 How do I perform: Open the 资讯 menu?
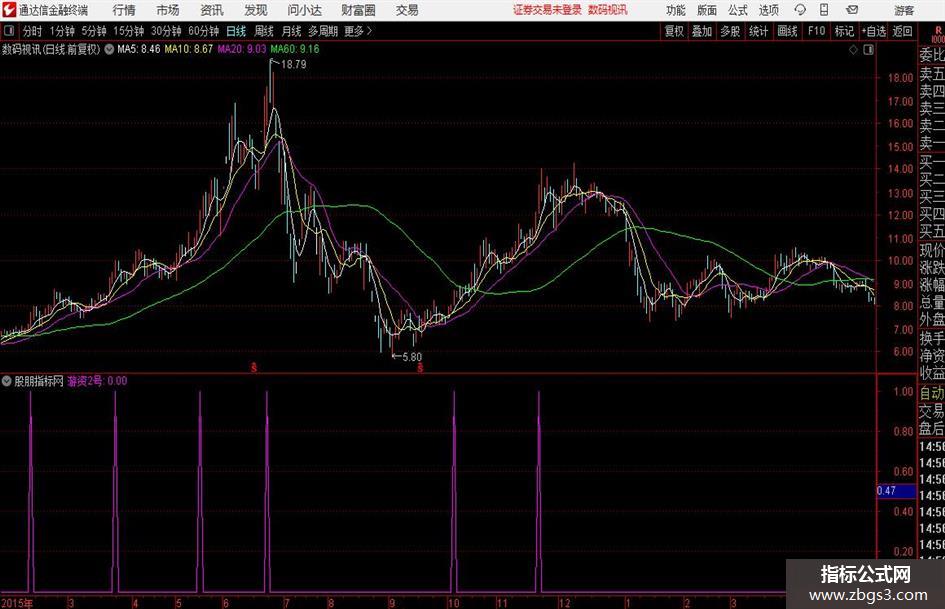click(212, 10)
